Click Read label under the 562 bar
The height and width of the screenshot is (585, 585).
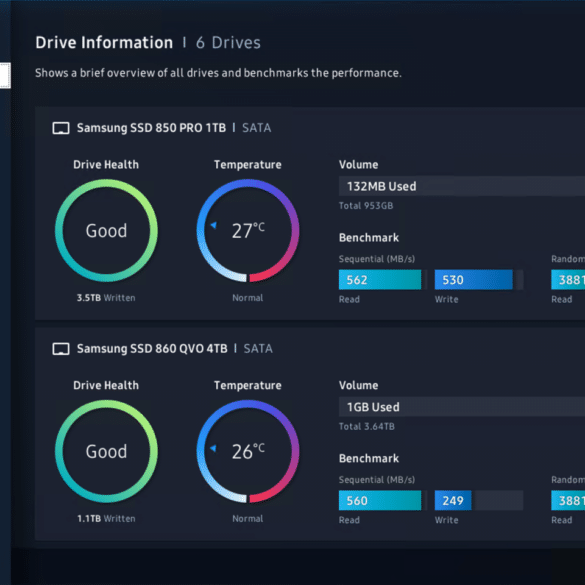(349, 299)
